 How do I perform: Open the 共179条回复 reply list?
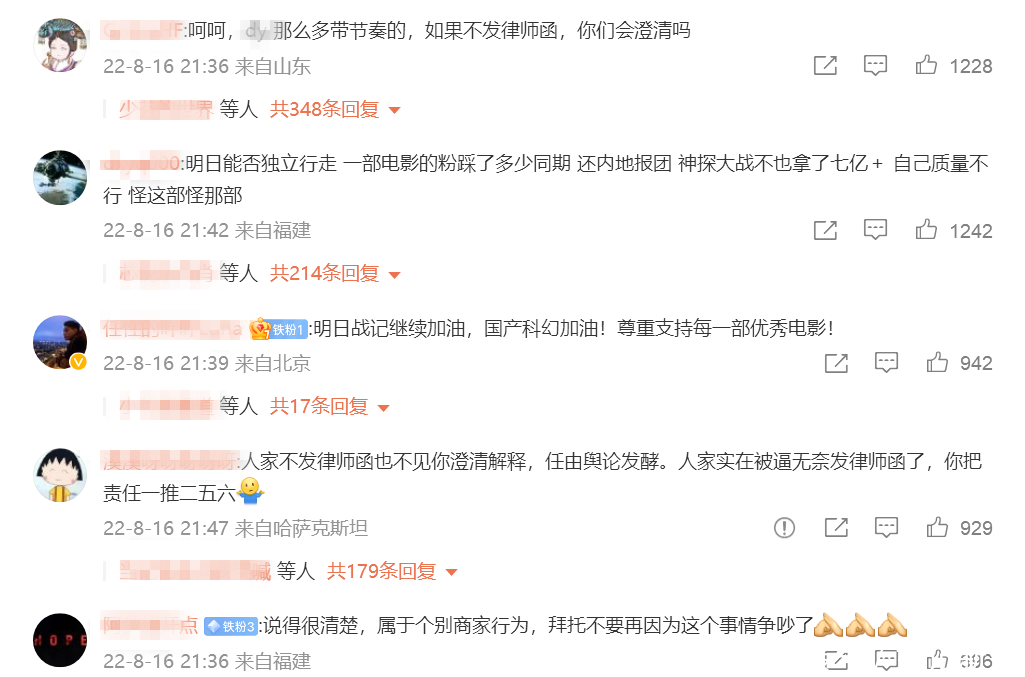[x=392, y=571]
